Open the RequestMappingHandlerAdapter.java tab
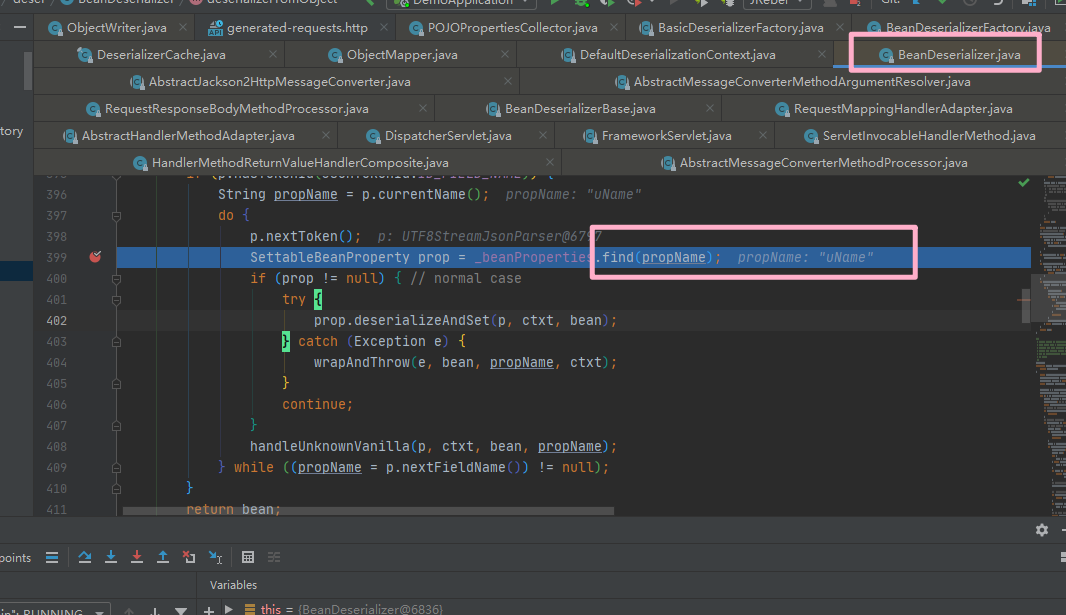 tap(894, 109)
